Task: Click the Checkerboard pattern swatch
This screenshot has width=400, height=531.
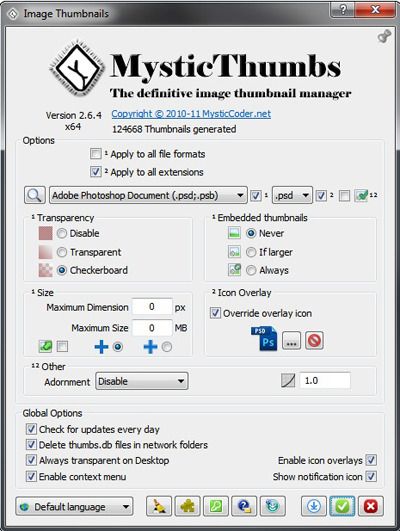Action: click(45, 270)
